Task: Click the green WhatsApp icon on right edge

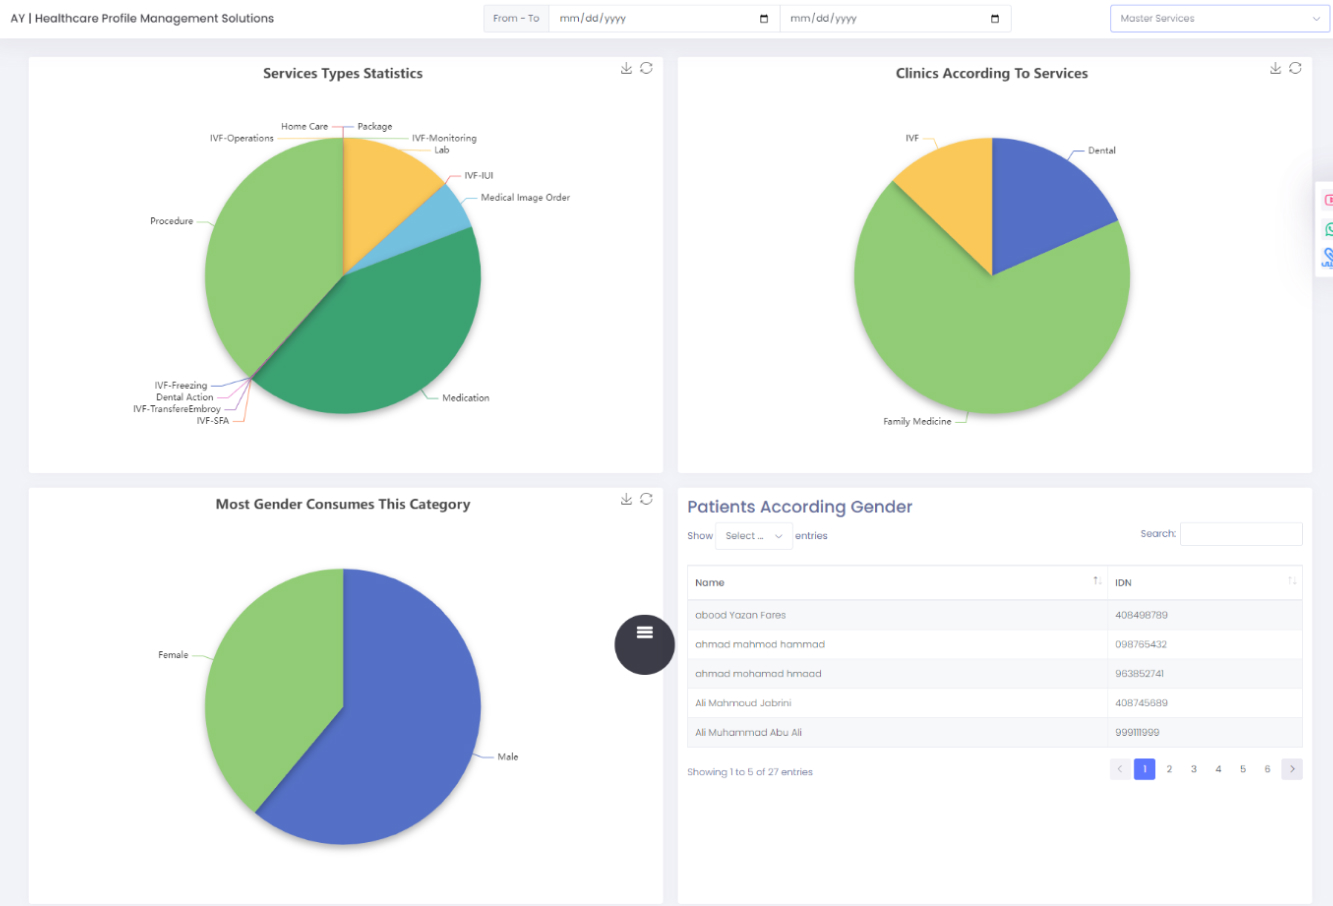Action: (x=1328, y=229)
